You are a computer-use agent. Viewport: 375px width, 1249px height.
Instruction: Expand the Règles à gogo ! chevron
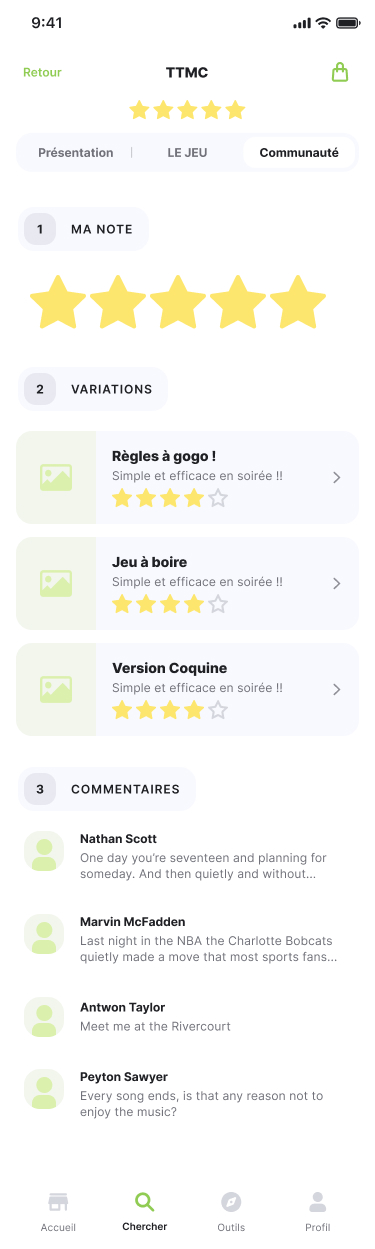[x=337, y=478]
